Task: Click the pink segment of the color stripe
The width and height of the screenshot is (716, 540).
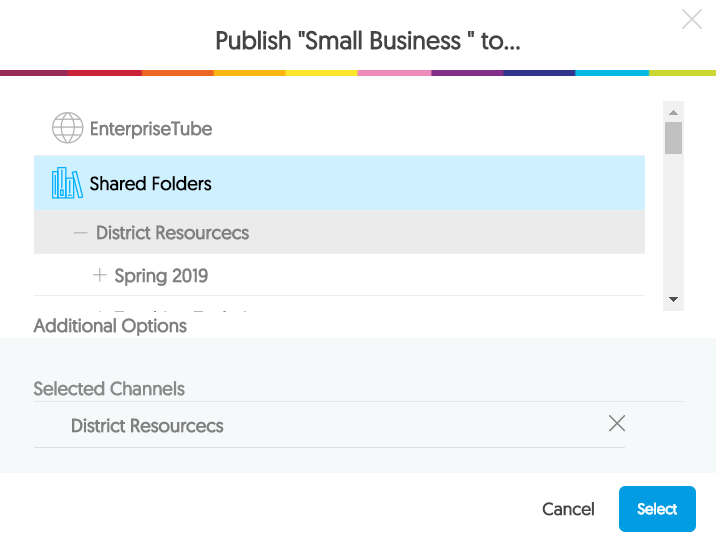Action: 394,73
